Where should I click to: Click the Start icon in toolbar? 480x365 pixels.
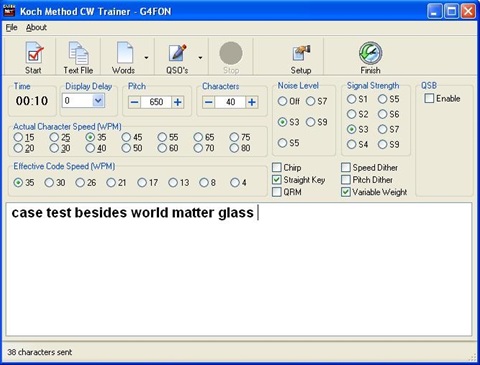pos(34,53)
